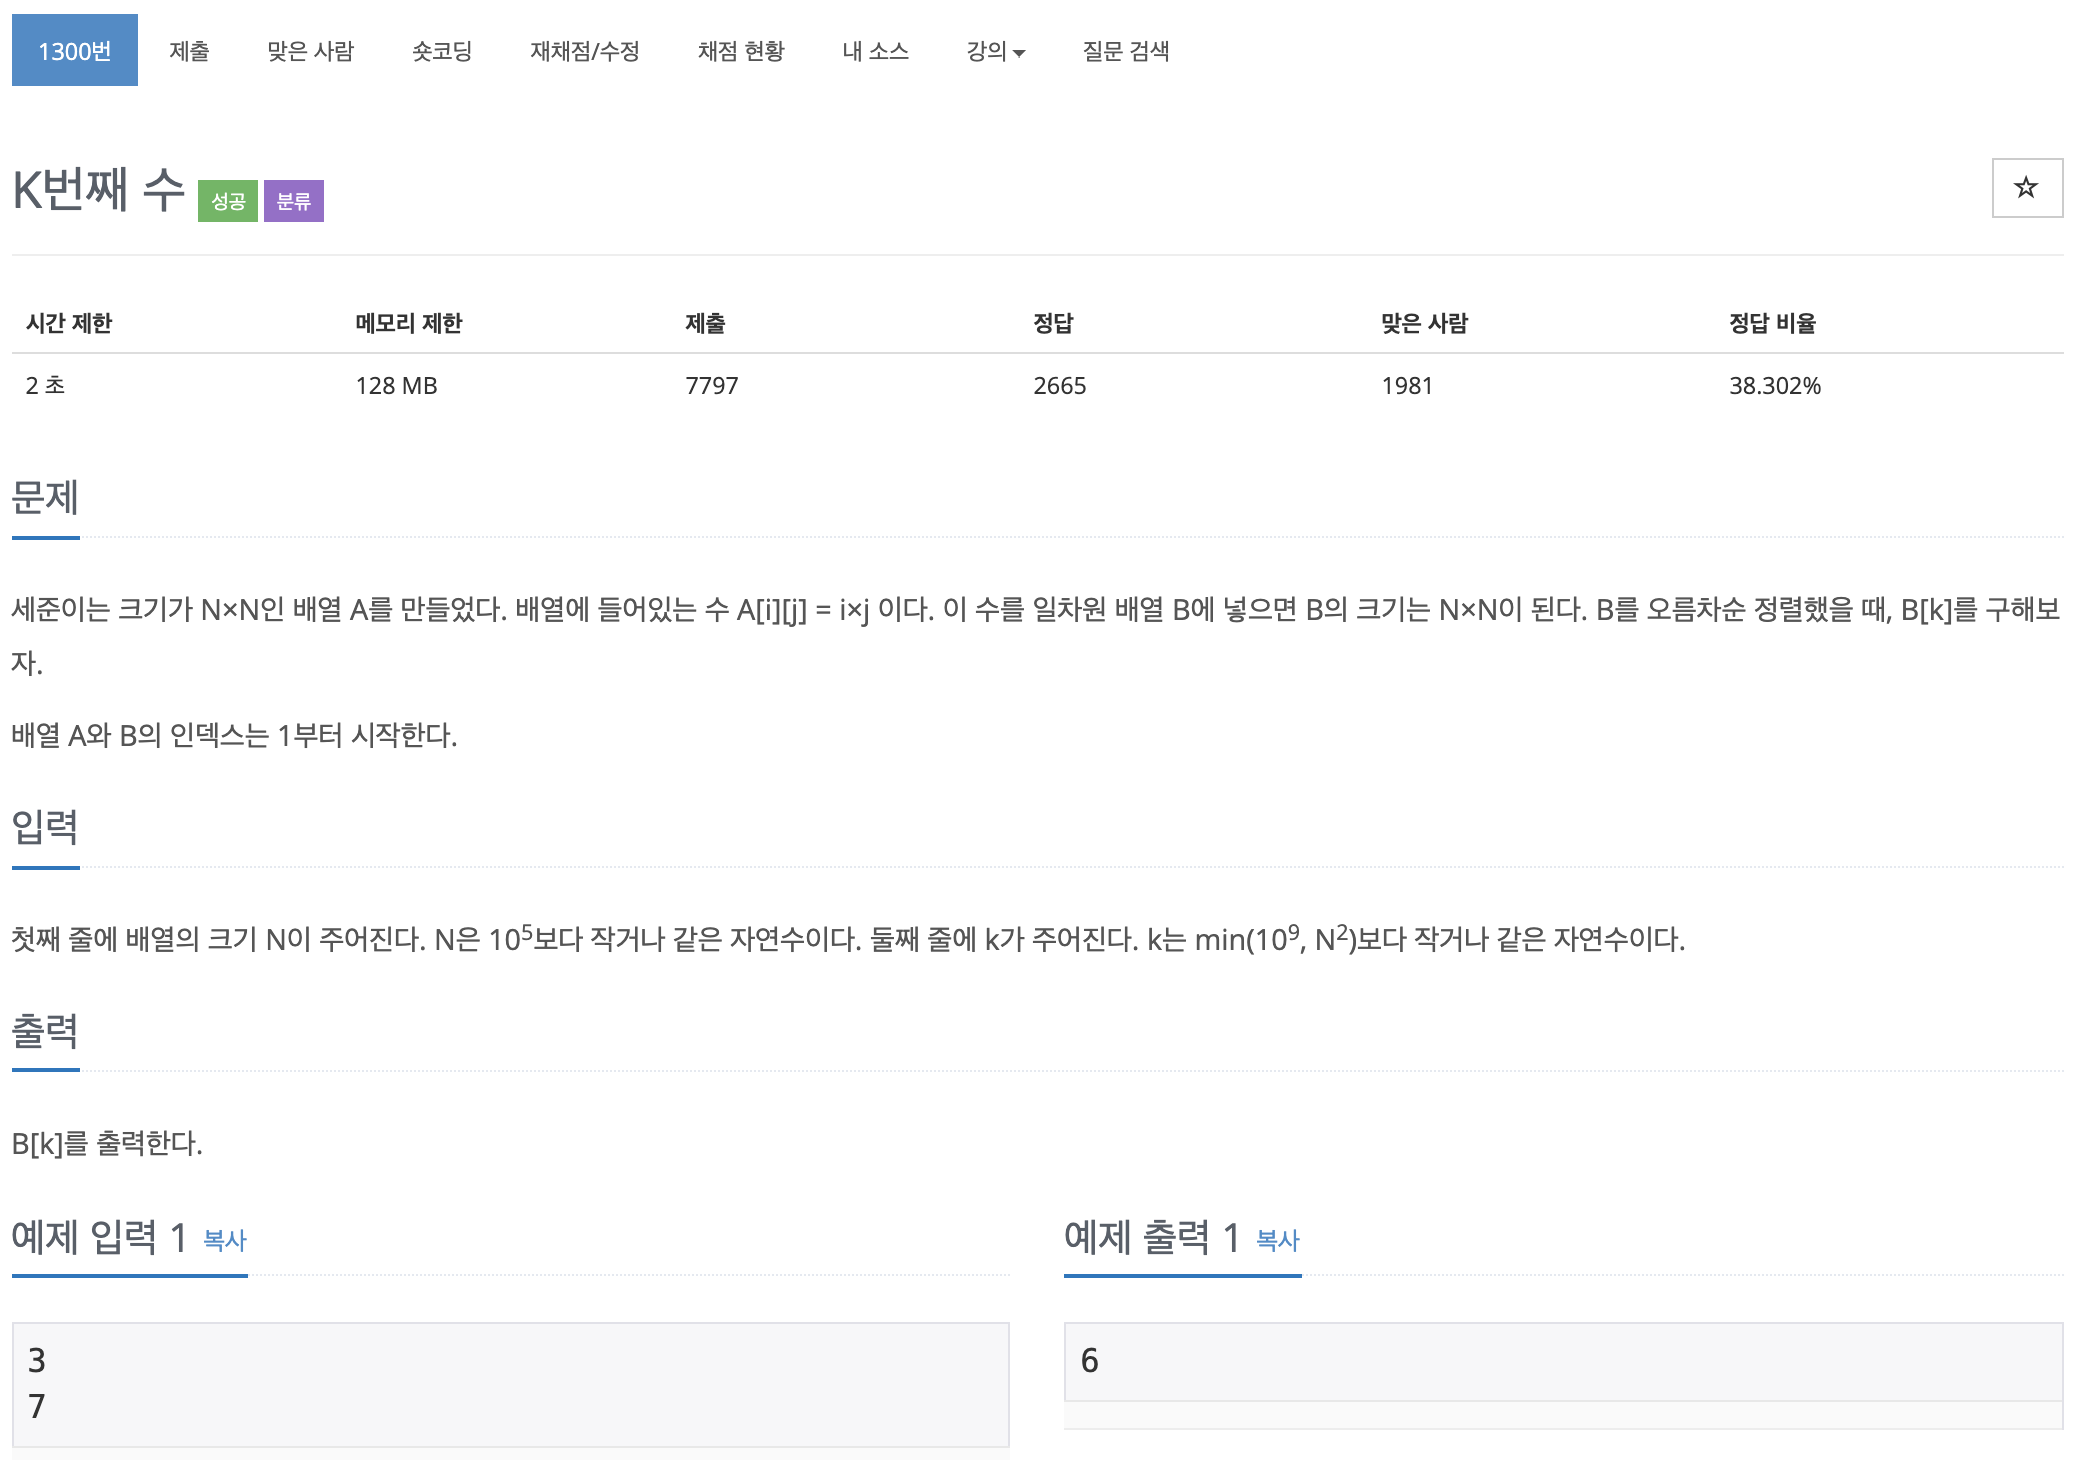Click the example input code box
The image size is (2076, 1460).
pyautogui.click(x=510, y=1384)
